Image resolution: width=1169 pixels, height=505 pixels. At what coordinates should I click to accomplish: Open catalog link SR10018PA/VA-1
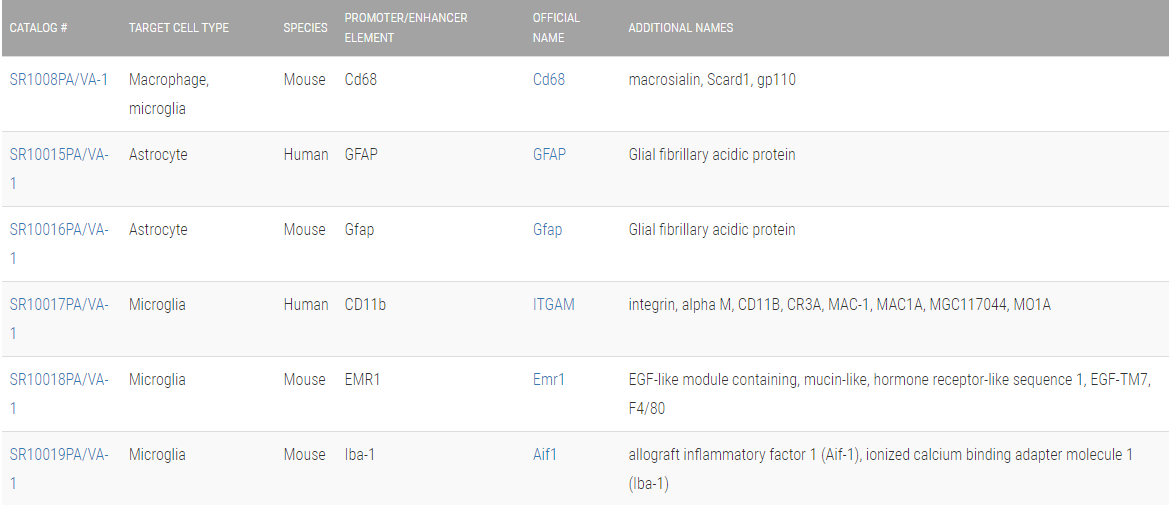(x=59, y=380)
